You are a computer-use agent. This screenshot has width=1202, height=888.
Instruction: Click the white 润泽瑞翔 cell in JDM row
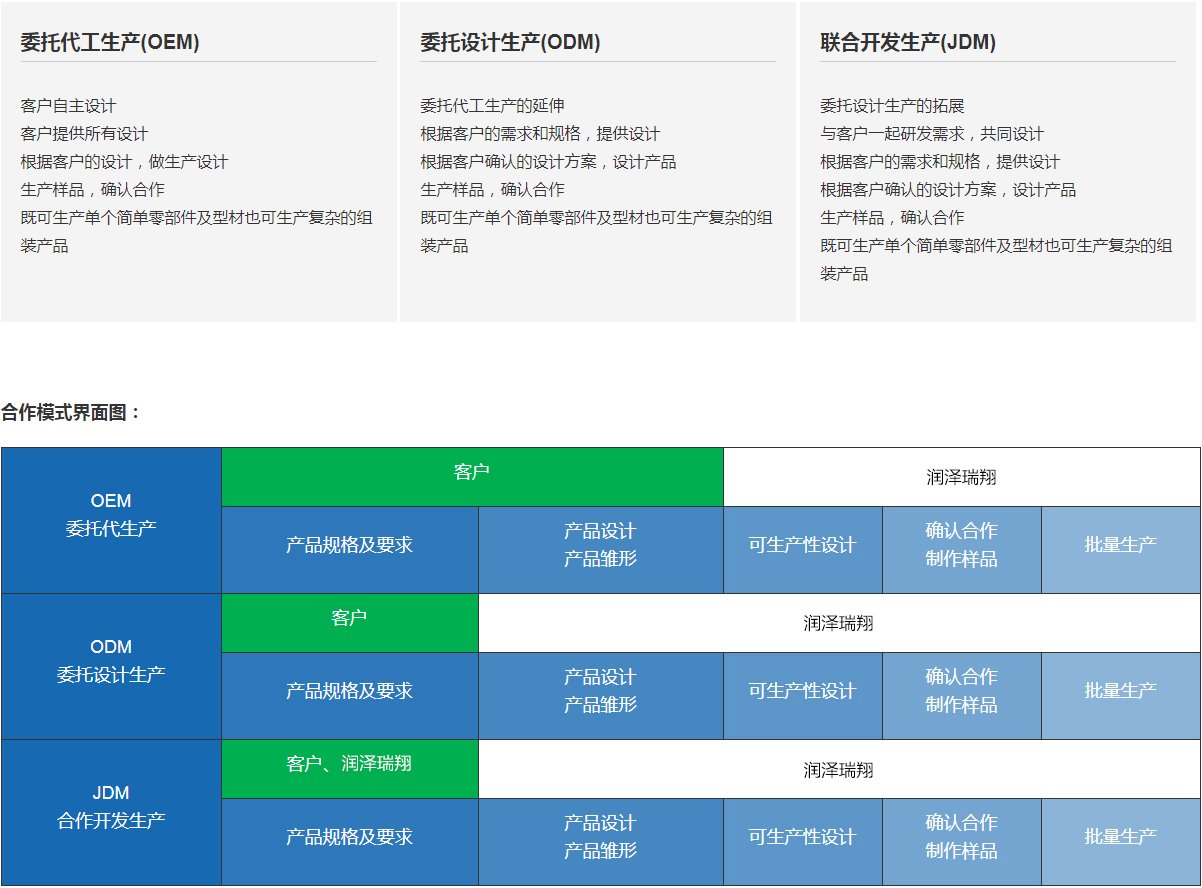click(x=839, y=770)
